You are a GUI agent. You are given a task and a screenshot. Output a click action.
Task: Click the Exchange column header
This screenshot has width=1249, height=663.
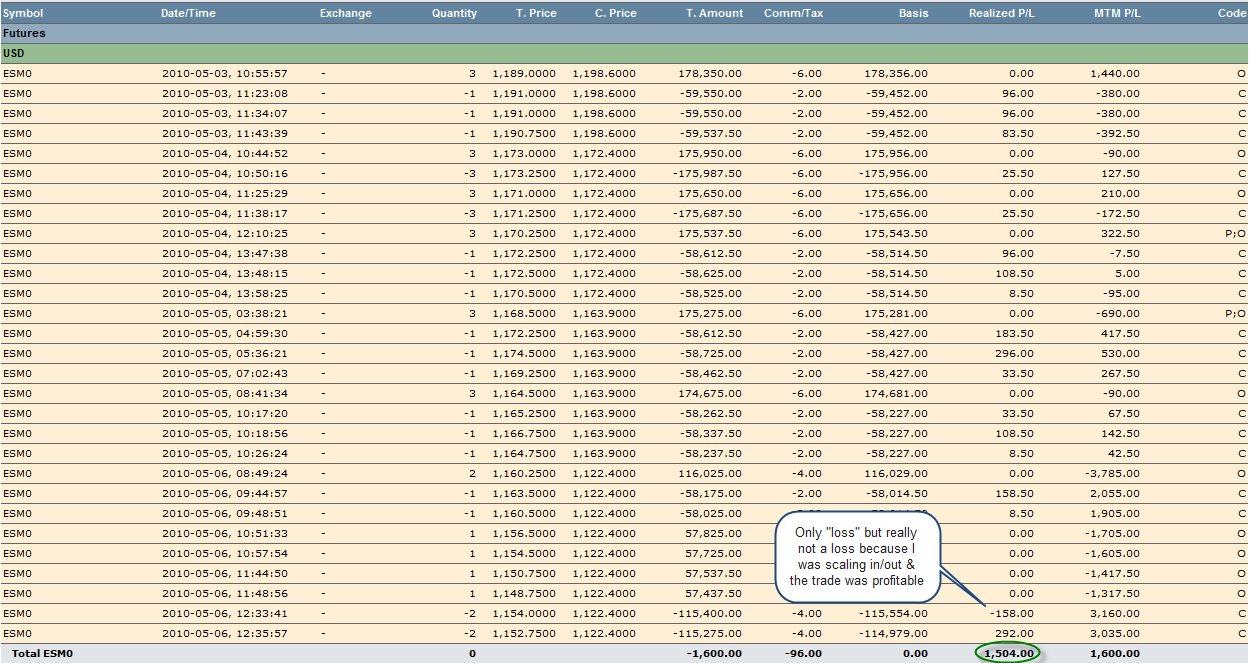(345, 13)
